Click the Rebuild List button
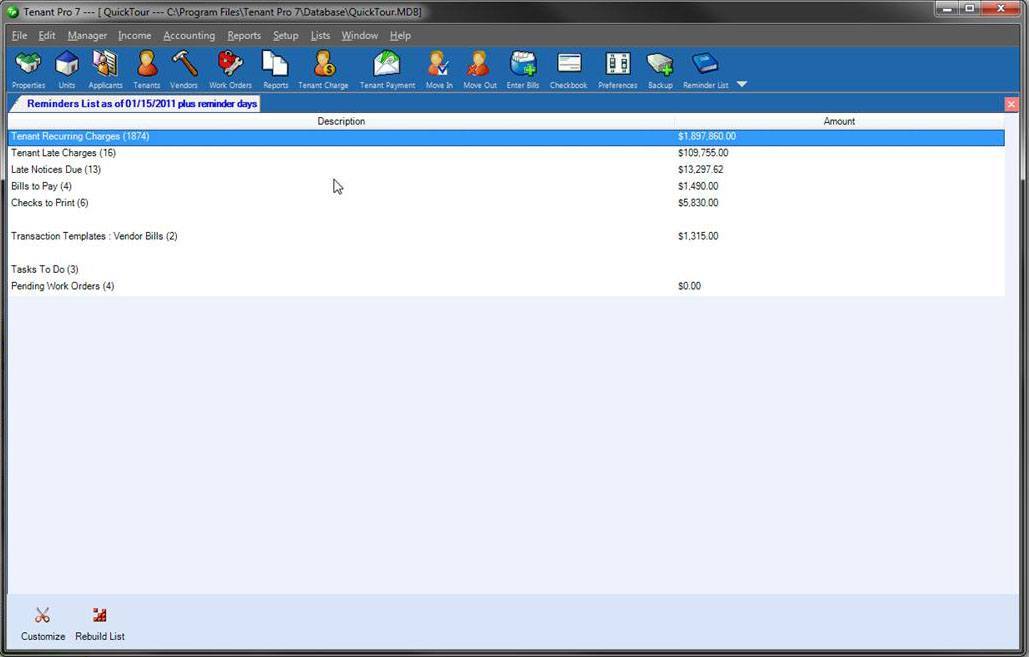This screenshot has height=657, width=1029. (x=99, y=622)
